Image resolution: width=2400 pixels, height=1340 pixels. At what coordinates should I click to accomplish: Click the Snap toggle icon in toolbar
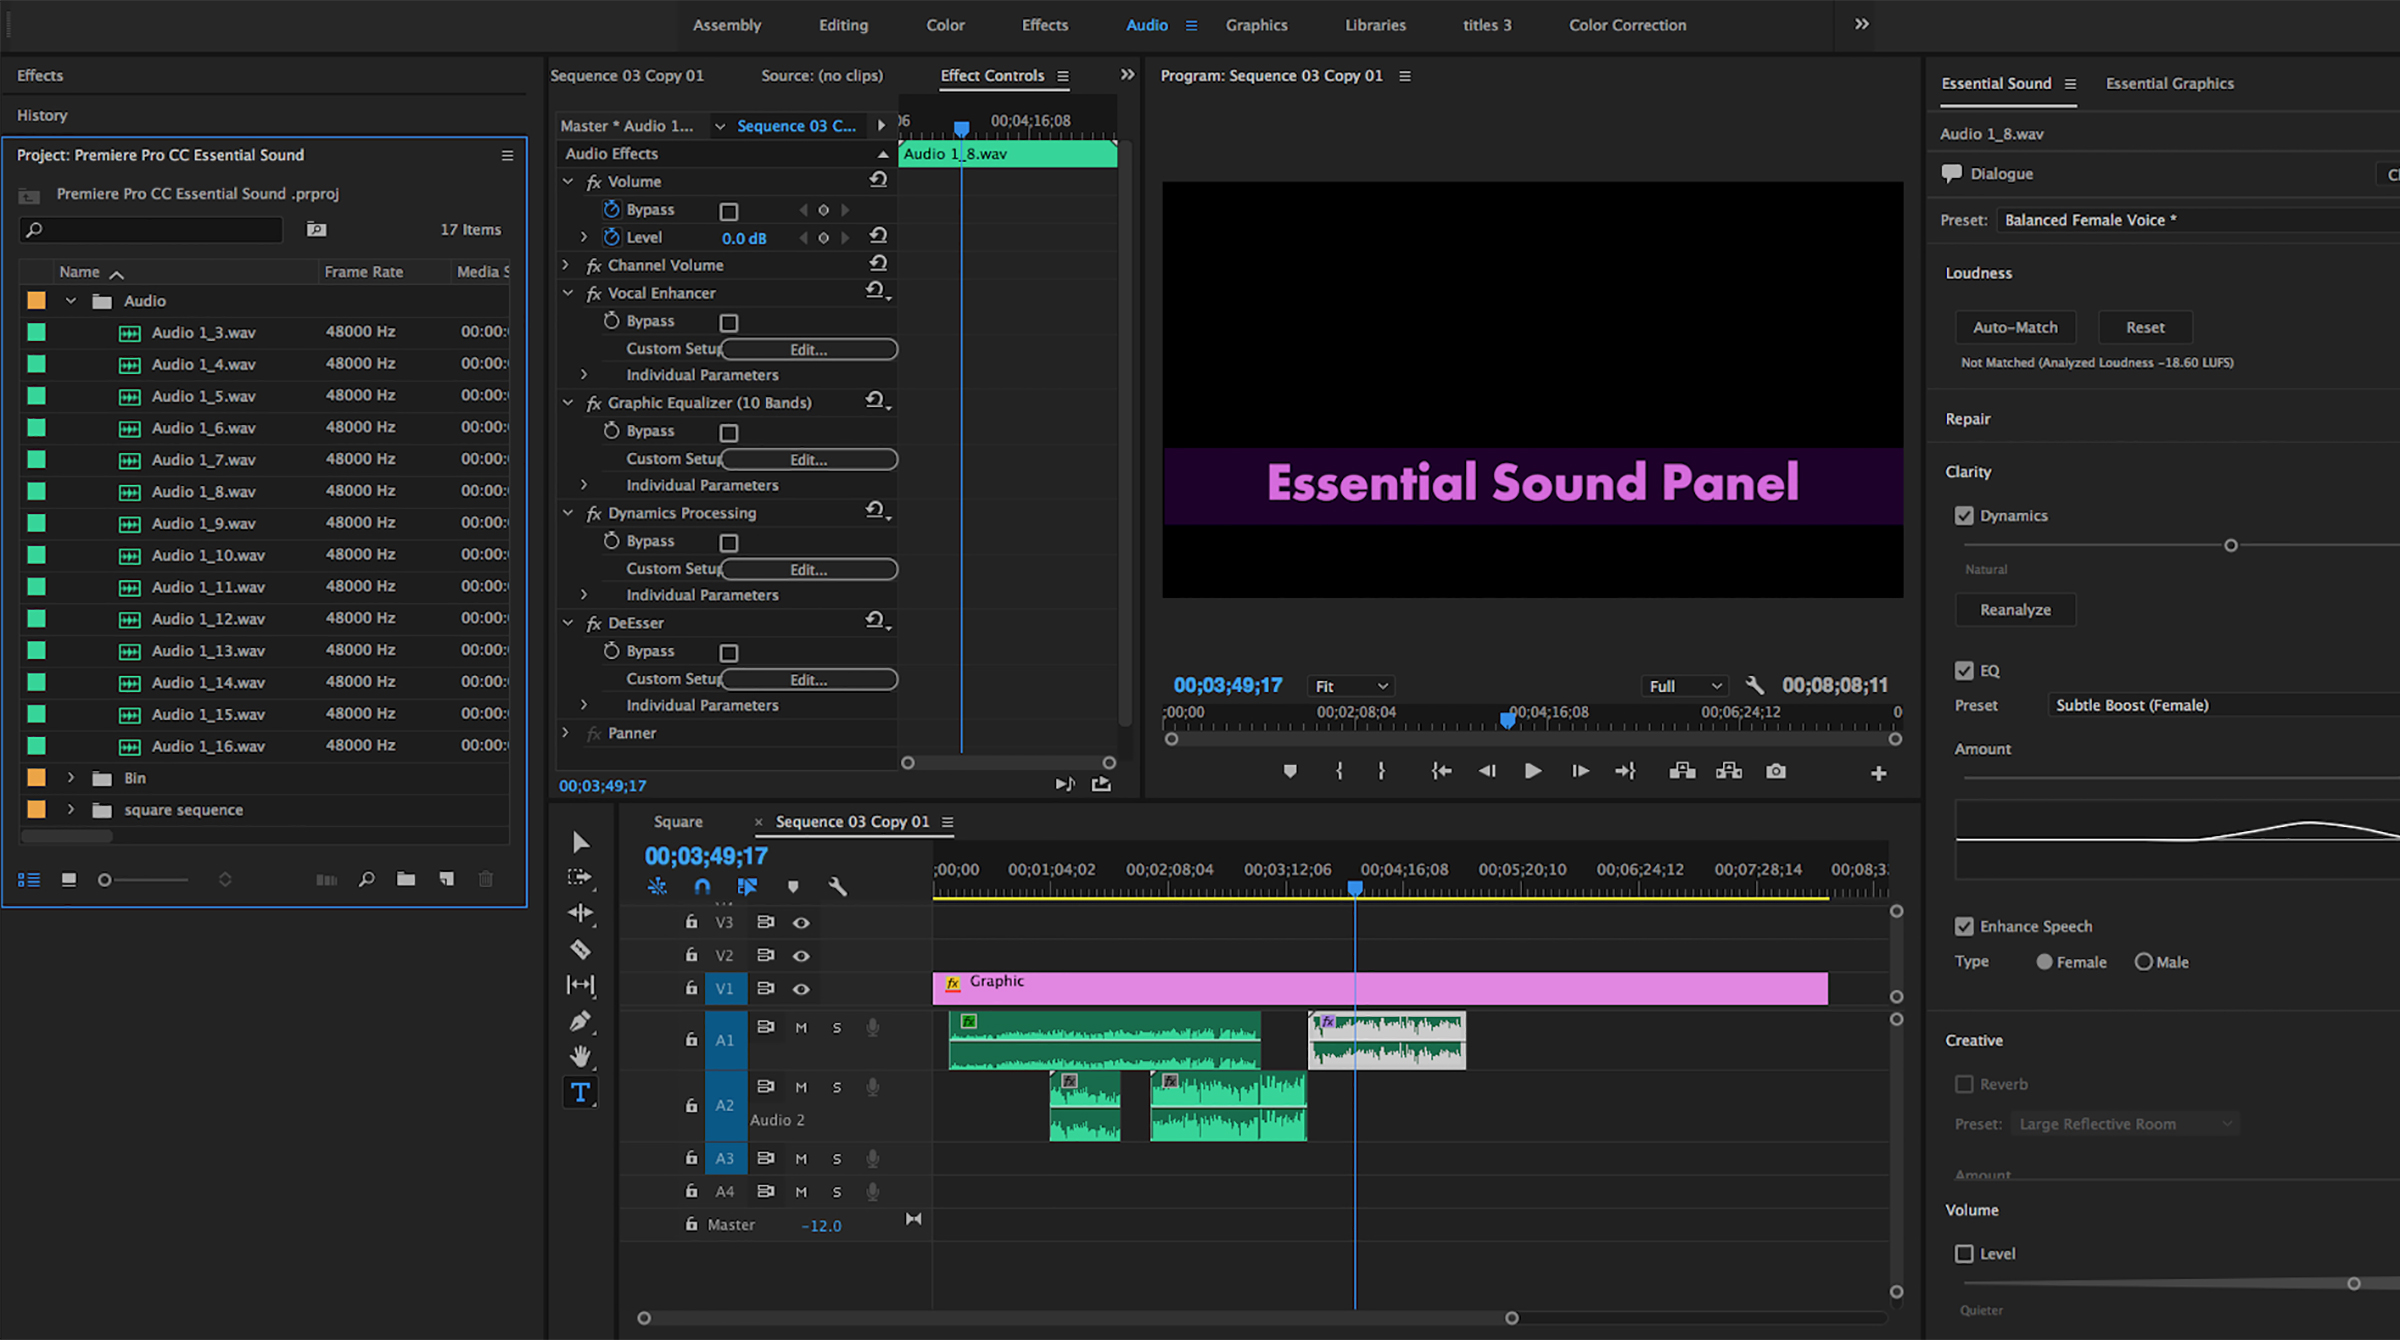[x=701, y=887]
